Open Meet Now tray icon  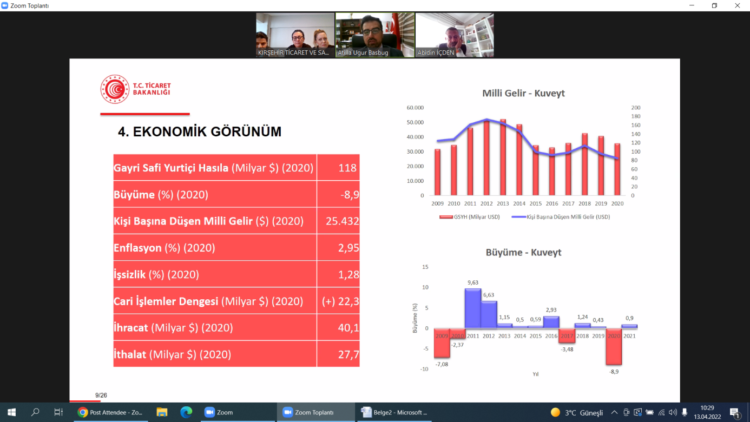pyautogui.click(x=626, y=412)
